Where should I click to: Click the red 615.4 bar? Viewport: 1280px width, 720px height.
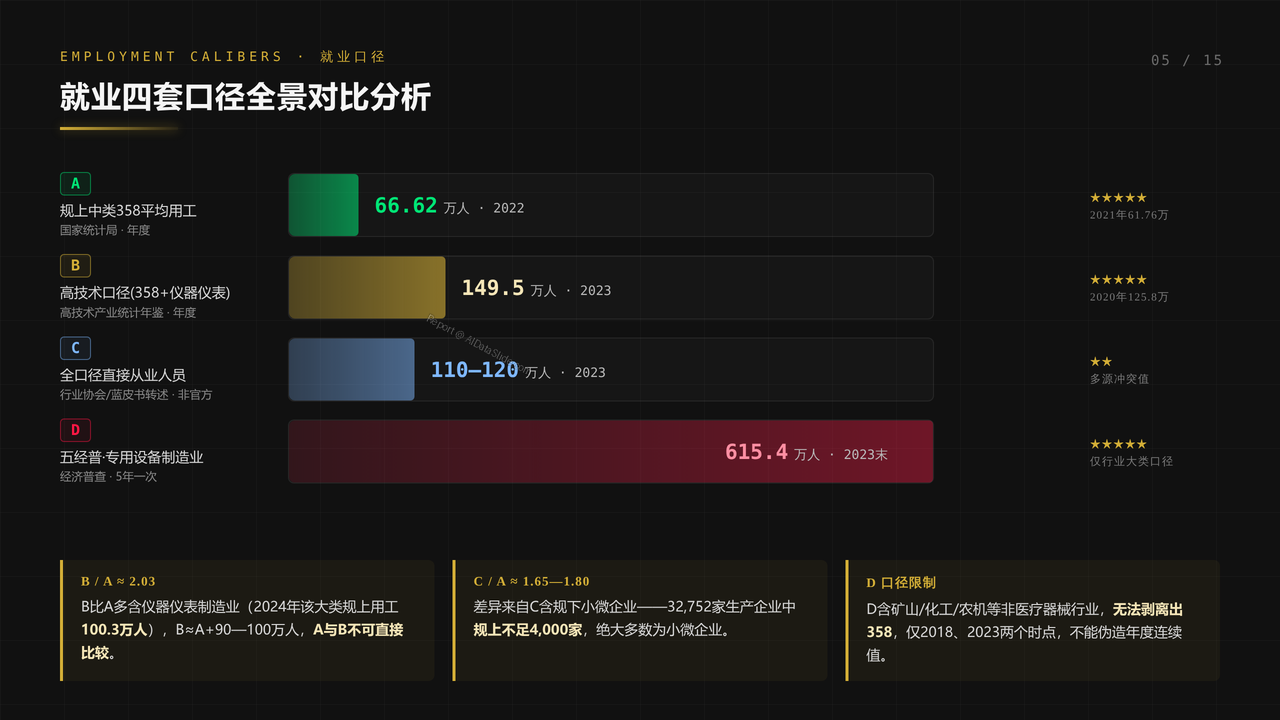(611, 451)
